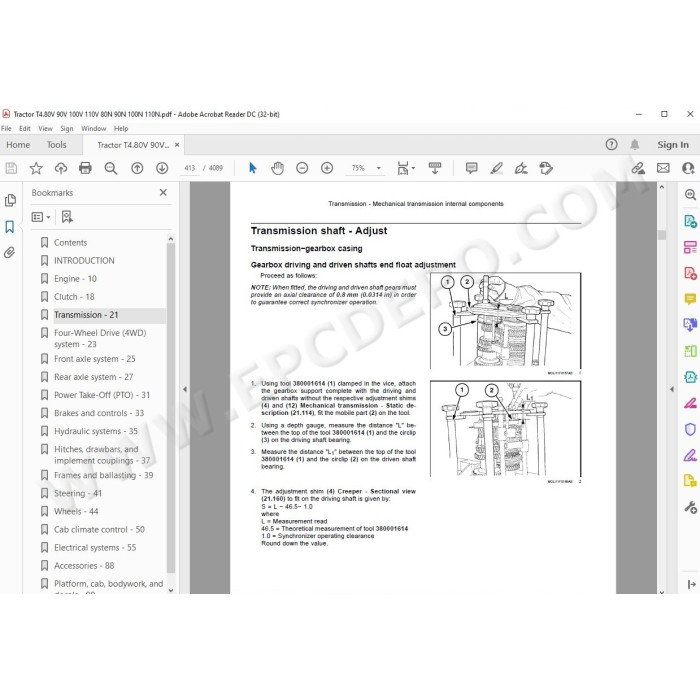Open Hydraulic systems - 35 bookmark

click(x=96, y=432)
